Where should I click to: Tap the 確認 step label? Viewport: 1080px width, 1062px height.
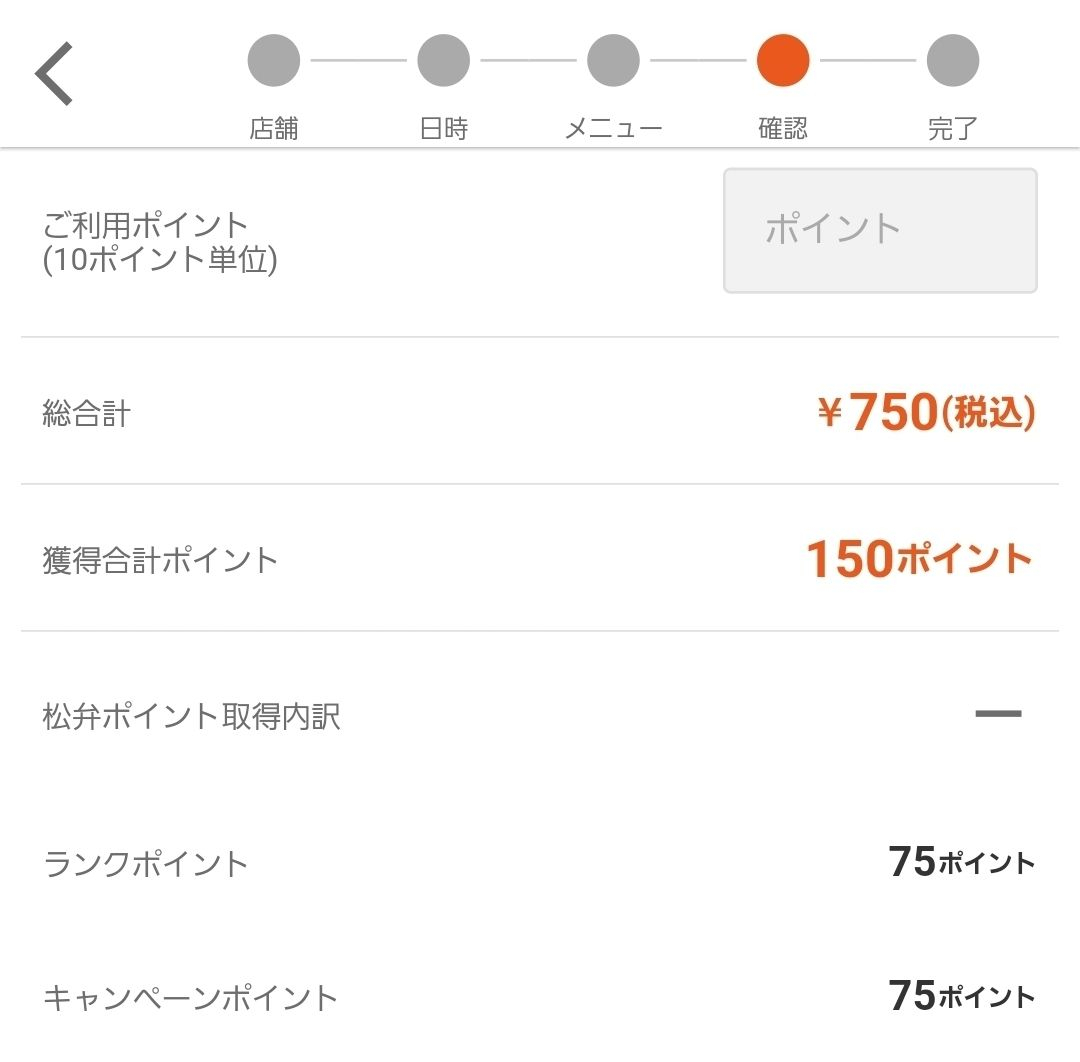783,129
